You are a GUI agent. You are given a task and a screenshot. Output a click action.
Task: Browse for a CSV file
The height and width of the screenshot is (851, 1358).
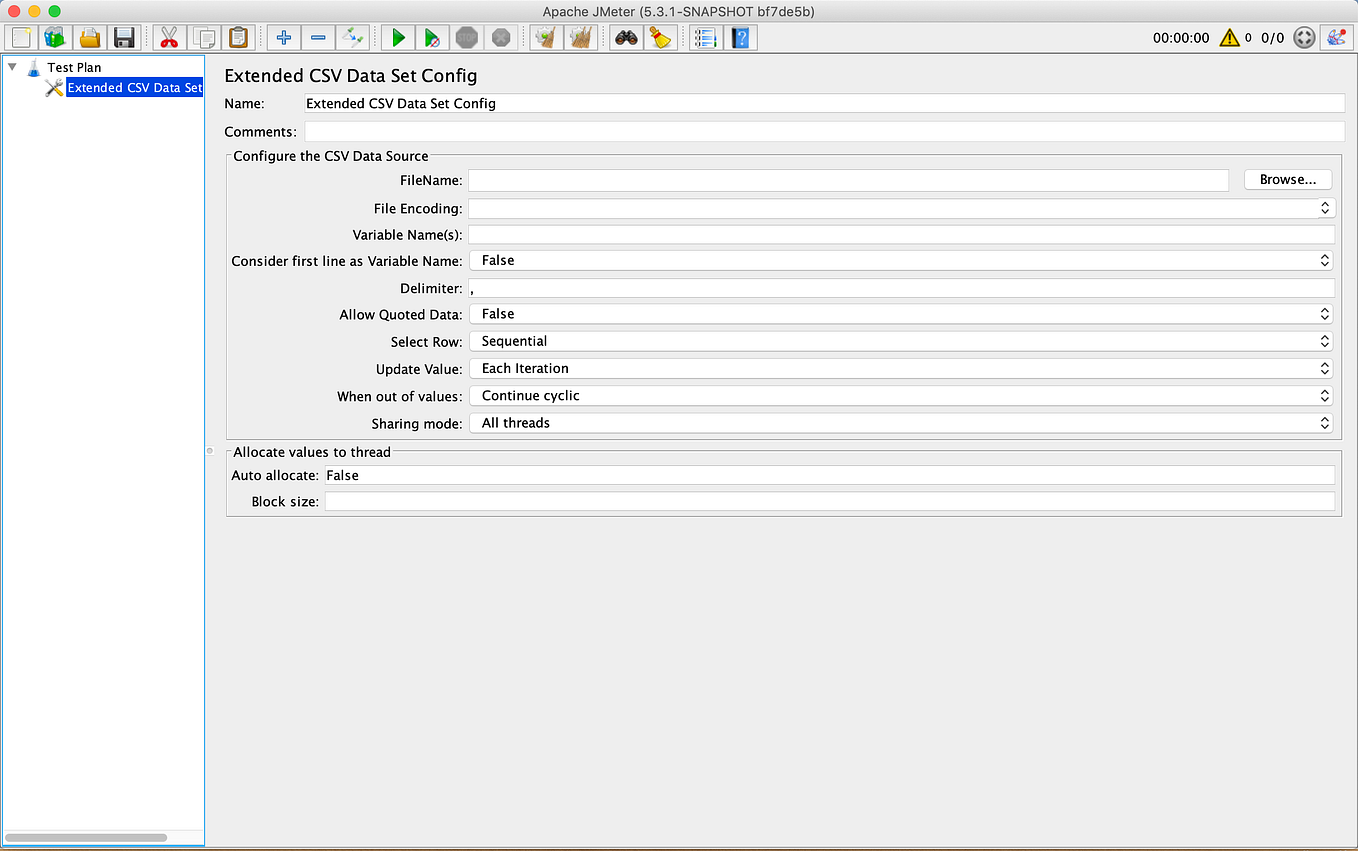click(x=1287, y=179)
